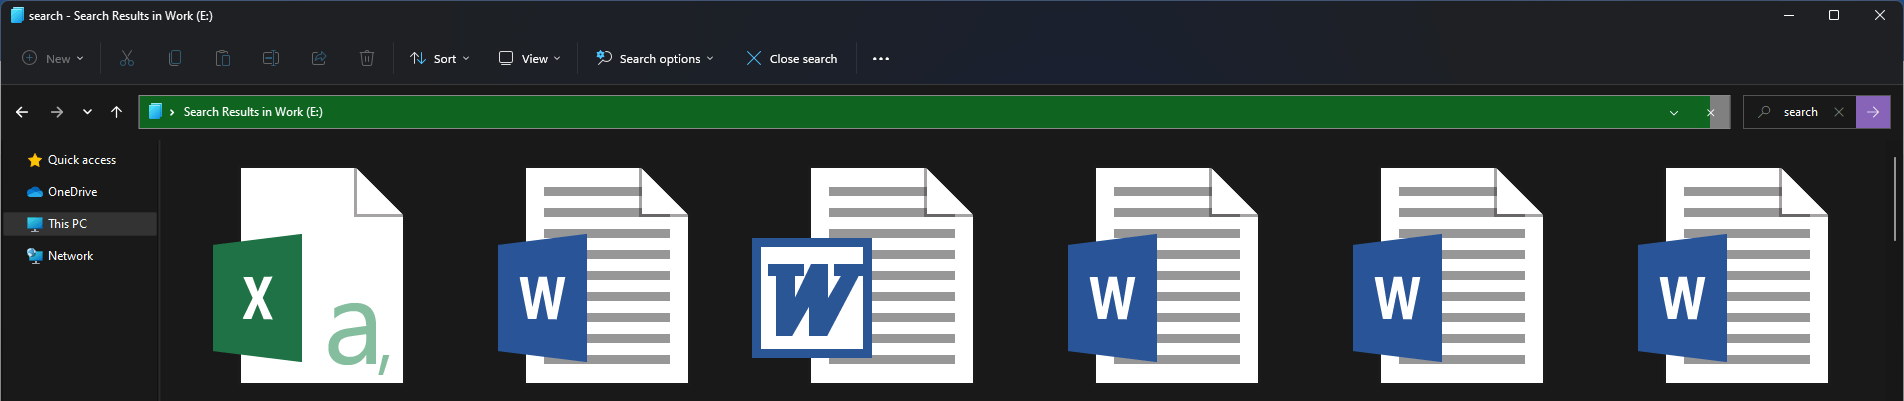Click the Cut scissors icon
Viewport: 1904px width, 401px height.
coord(127,58)
